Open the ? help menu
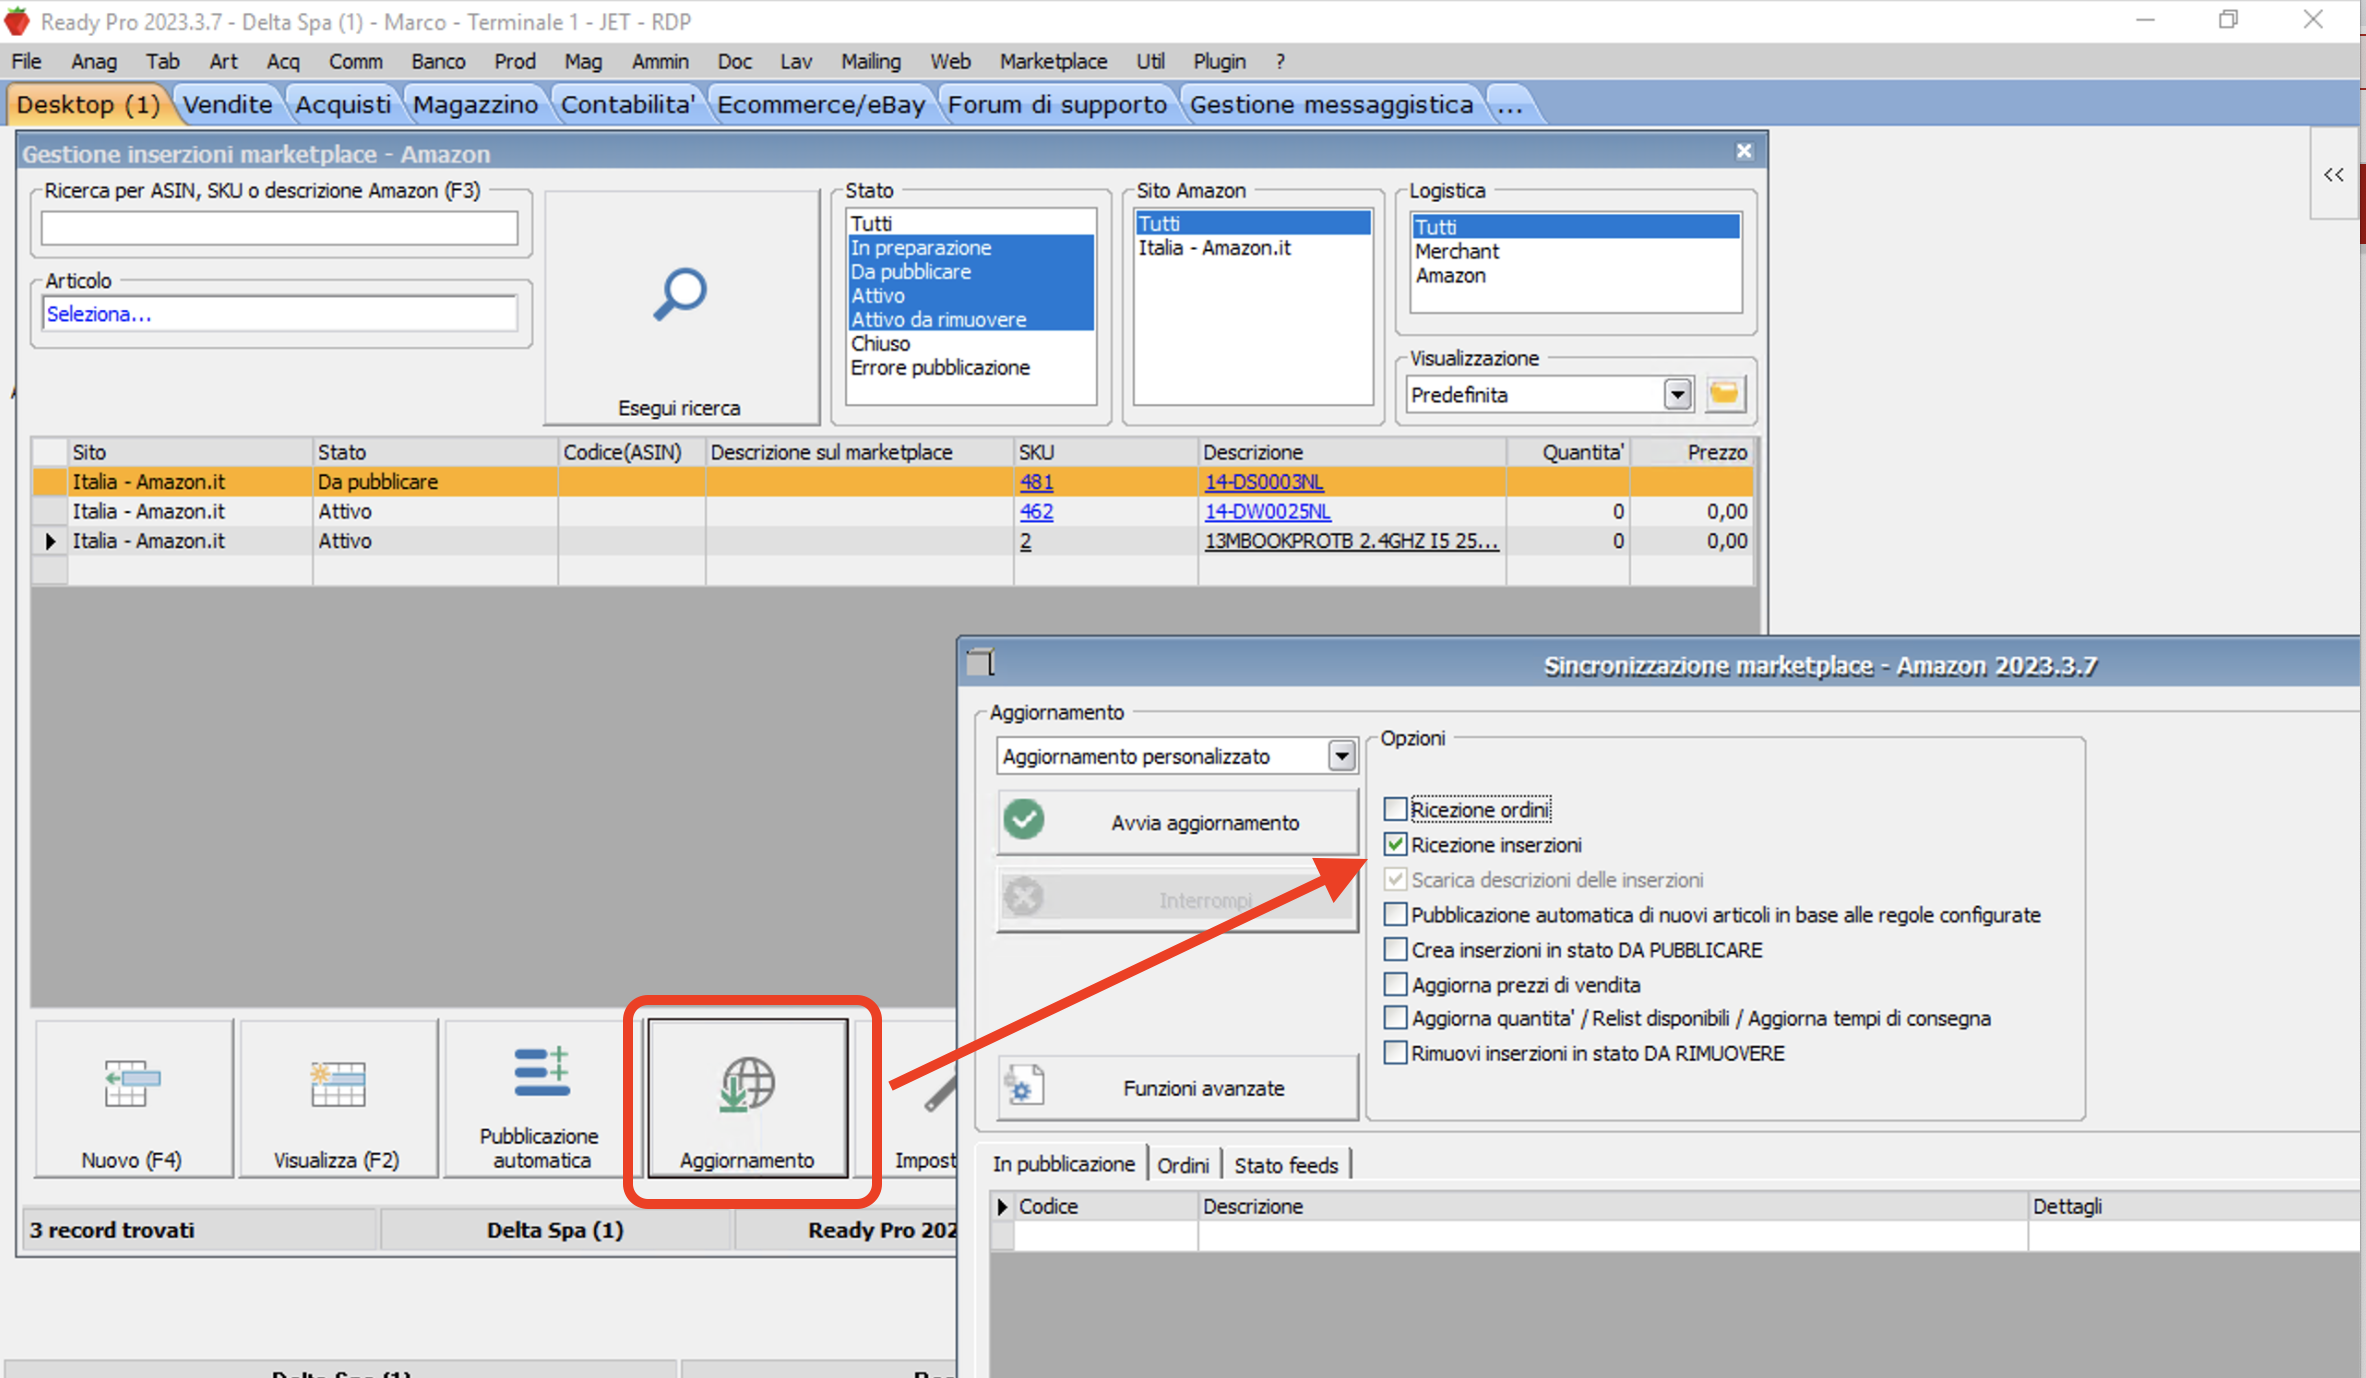The width and height of the screenshot is (2366, 1378). 1280,61
